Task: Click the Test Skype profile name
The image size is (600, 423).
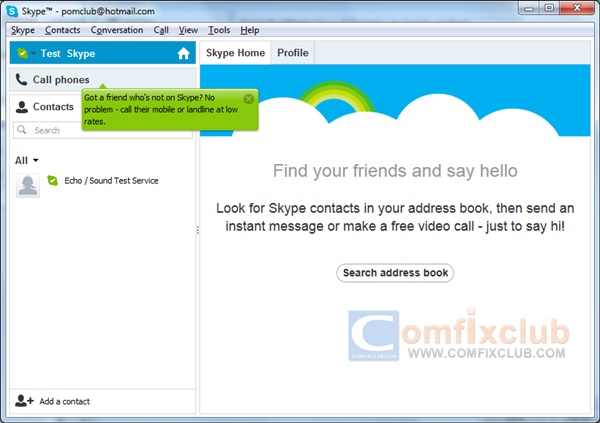Action: pos(68,53)
